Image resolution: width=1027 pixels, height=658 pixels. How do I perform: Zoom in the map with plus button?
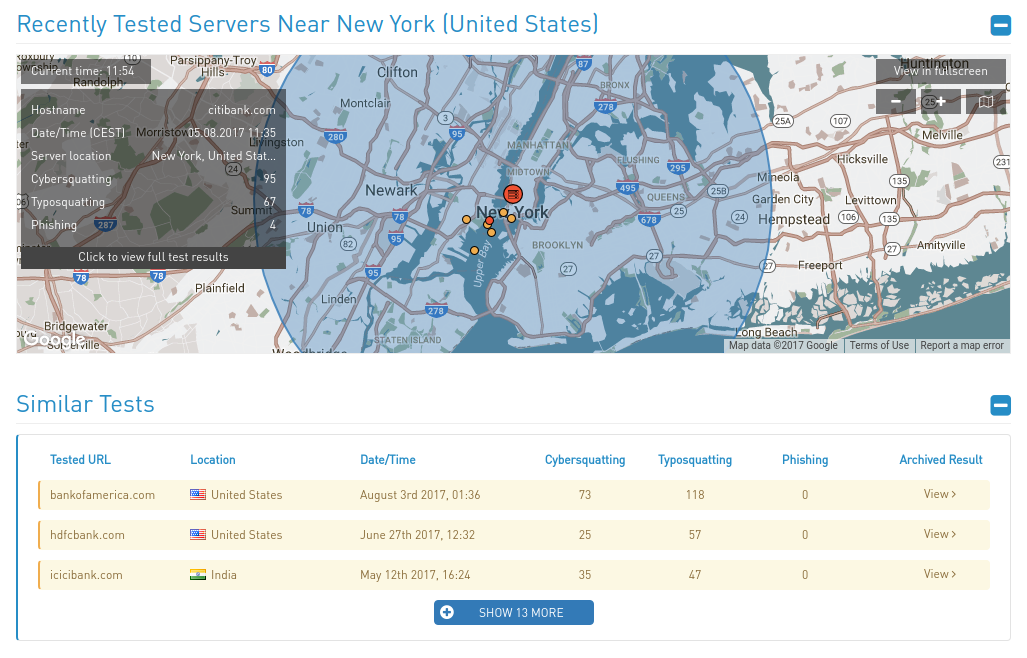(x=941, y=101)
